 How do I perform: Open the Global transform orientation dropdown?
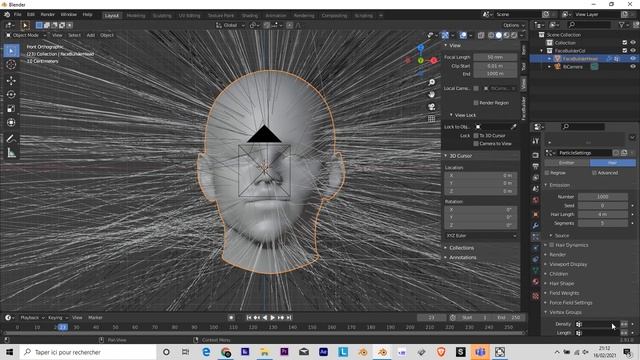pyautogui.click(x=230, y=25)
